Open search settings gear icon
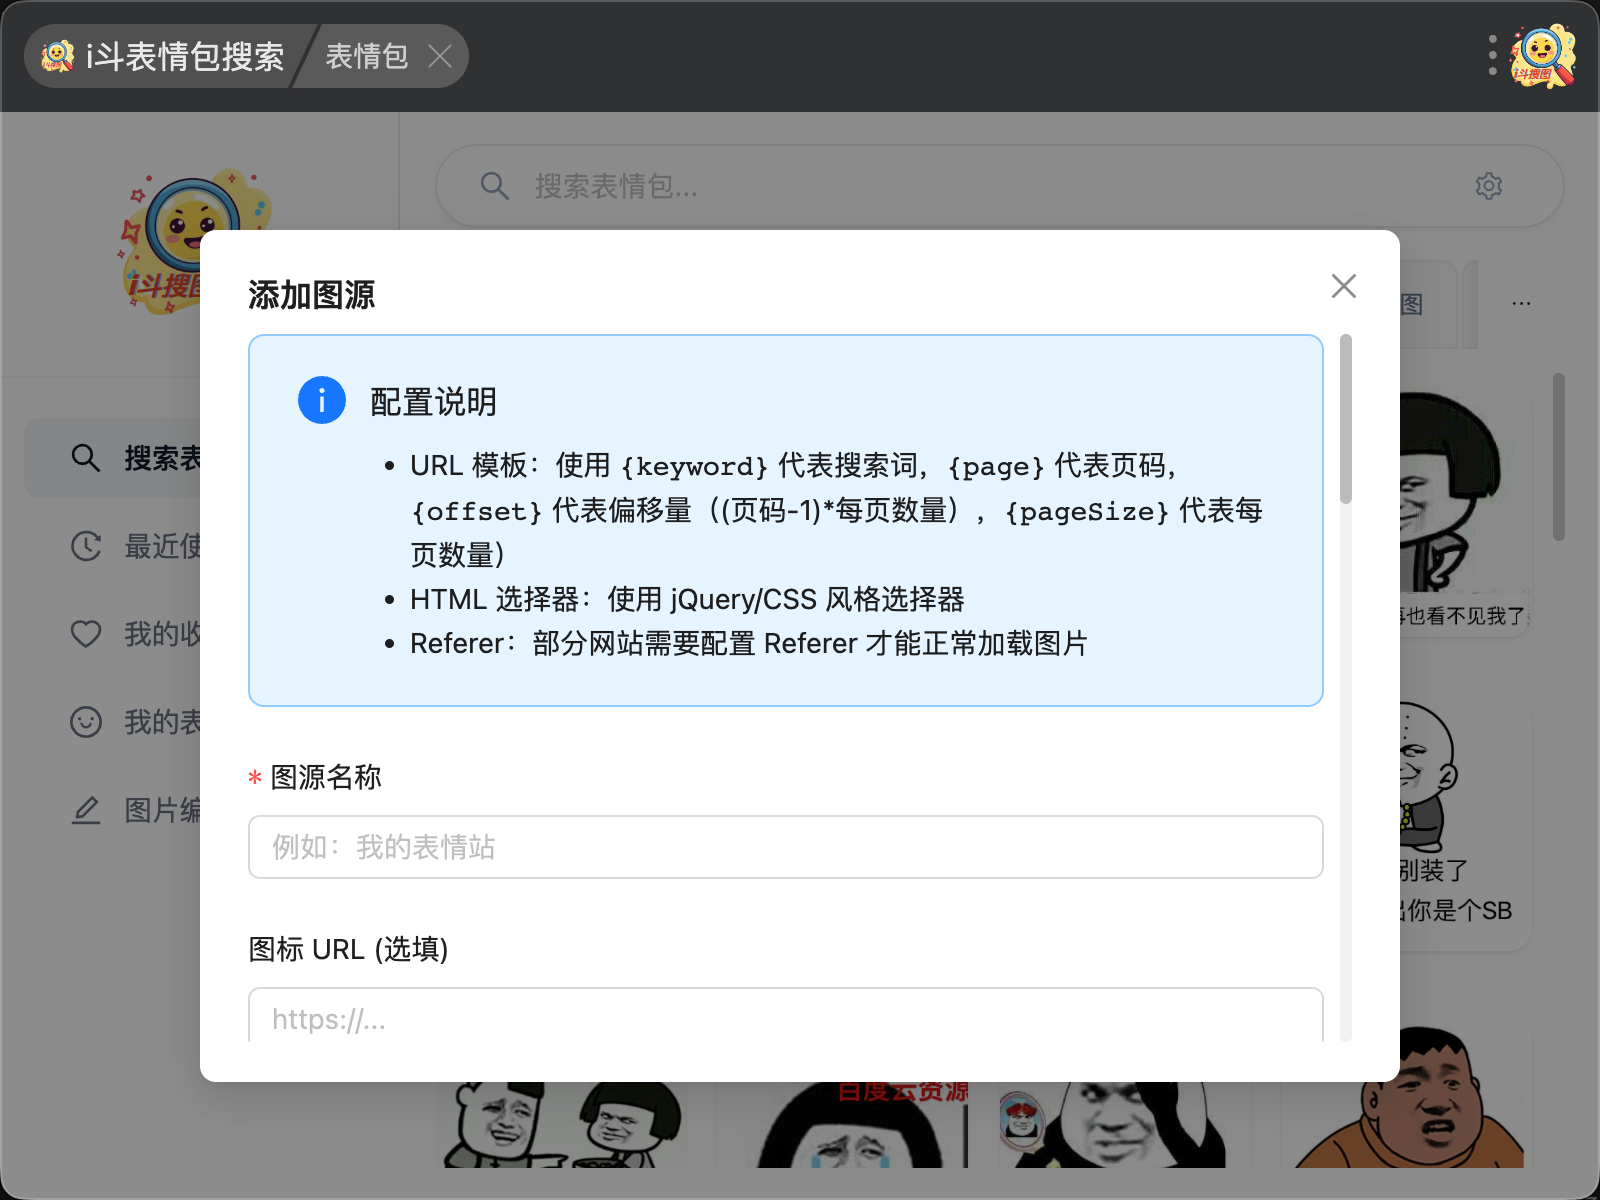The width and height of the screenshot is (1600, 1200). 1488,186
